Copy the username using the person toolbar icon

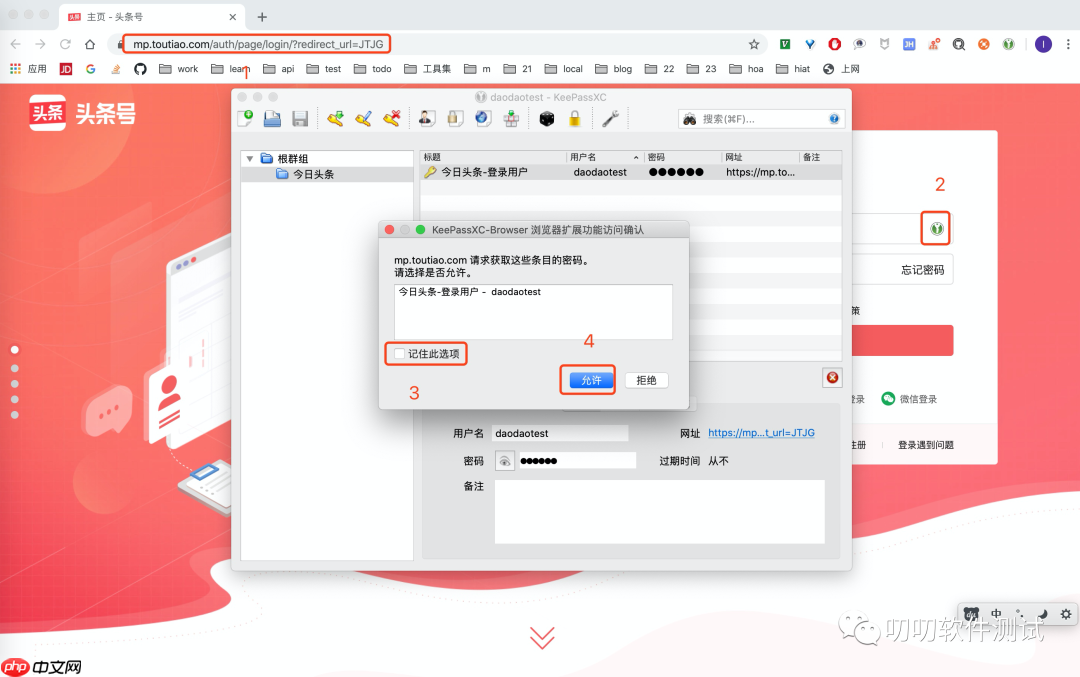pyautogui.click(x=426, y=118)
